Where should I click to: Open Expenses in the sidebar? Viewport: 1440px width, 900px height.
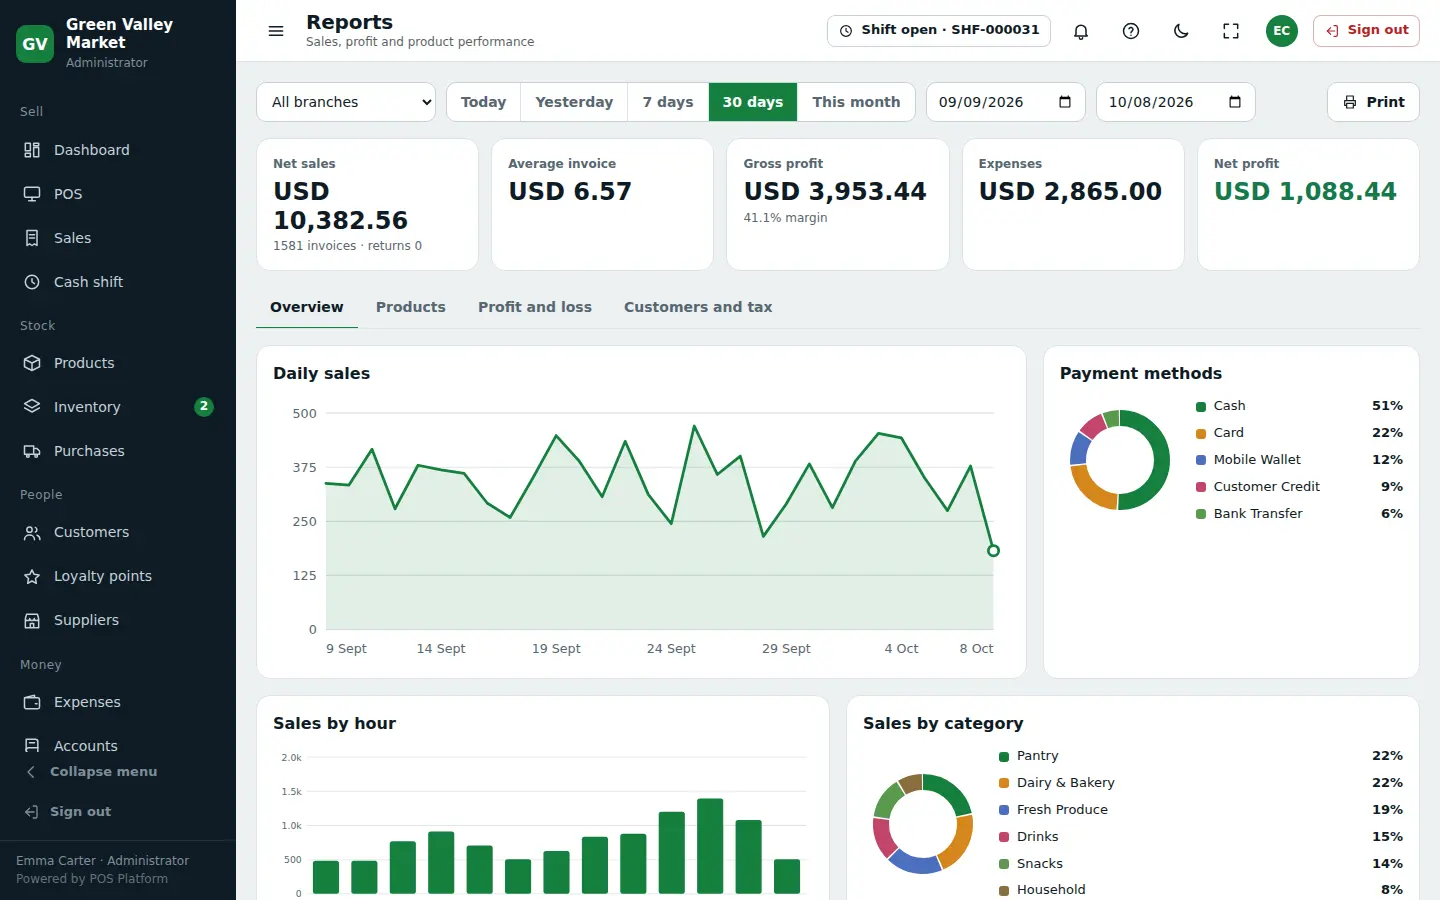[x=118, y=702]
